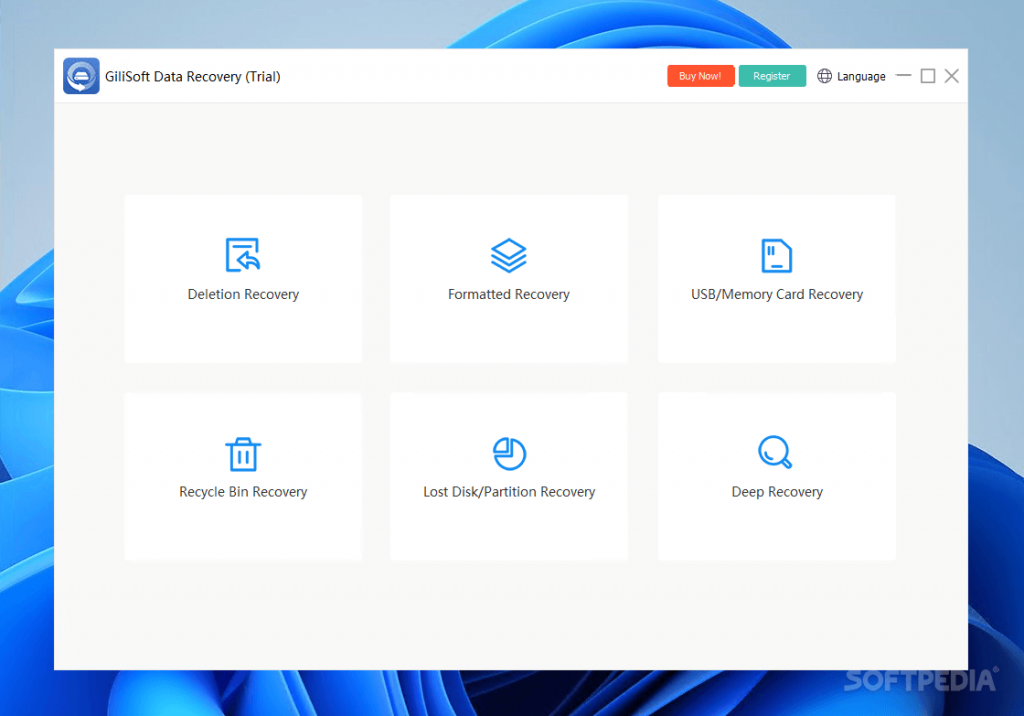Image resolution: width=1024 pixels, height=716 pixels.
Task: Click the Deep Recovery label text
Action: click(777, 491)
